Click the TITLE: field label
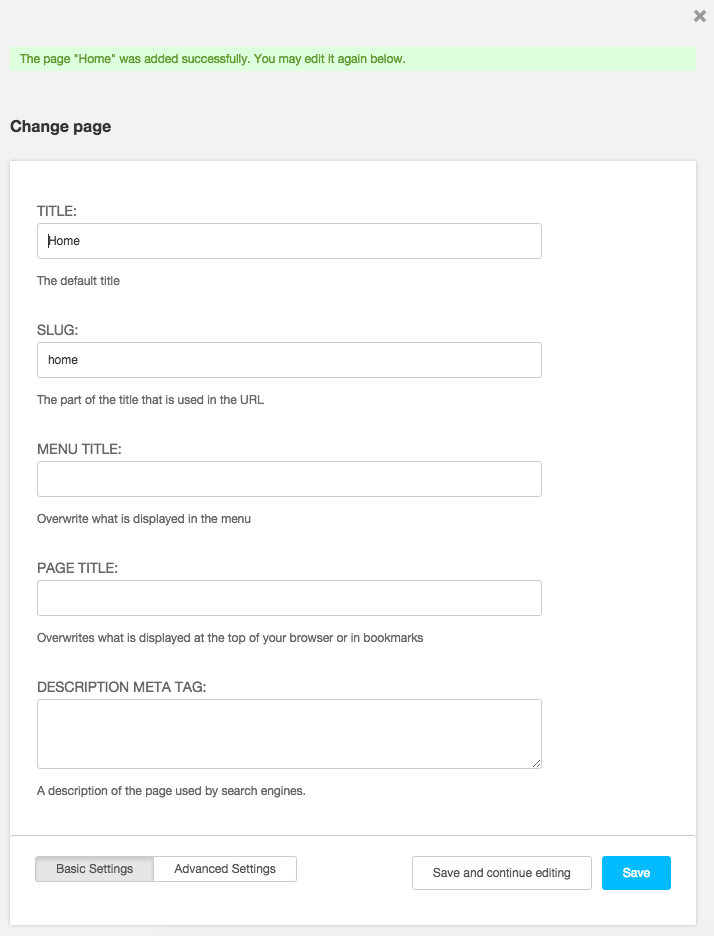This screenshot has height=936, width=714. point(57,211)
